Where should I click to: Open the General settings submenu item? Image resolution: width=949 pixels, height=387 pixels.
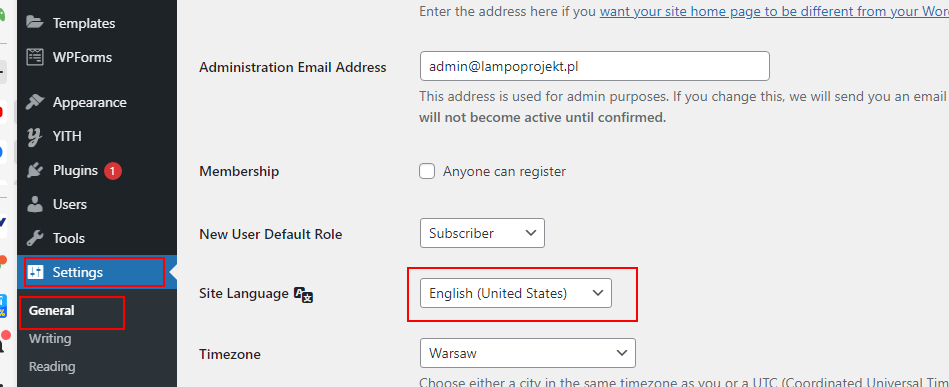point(51,311)
